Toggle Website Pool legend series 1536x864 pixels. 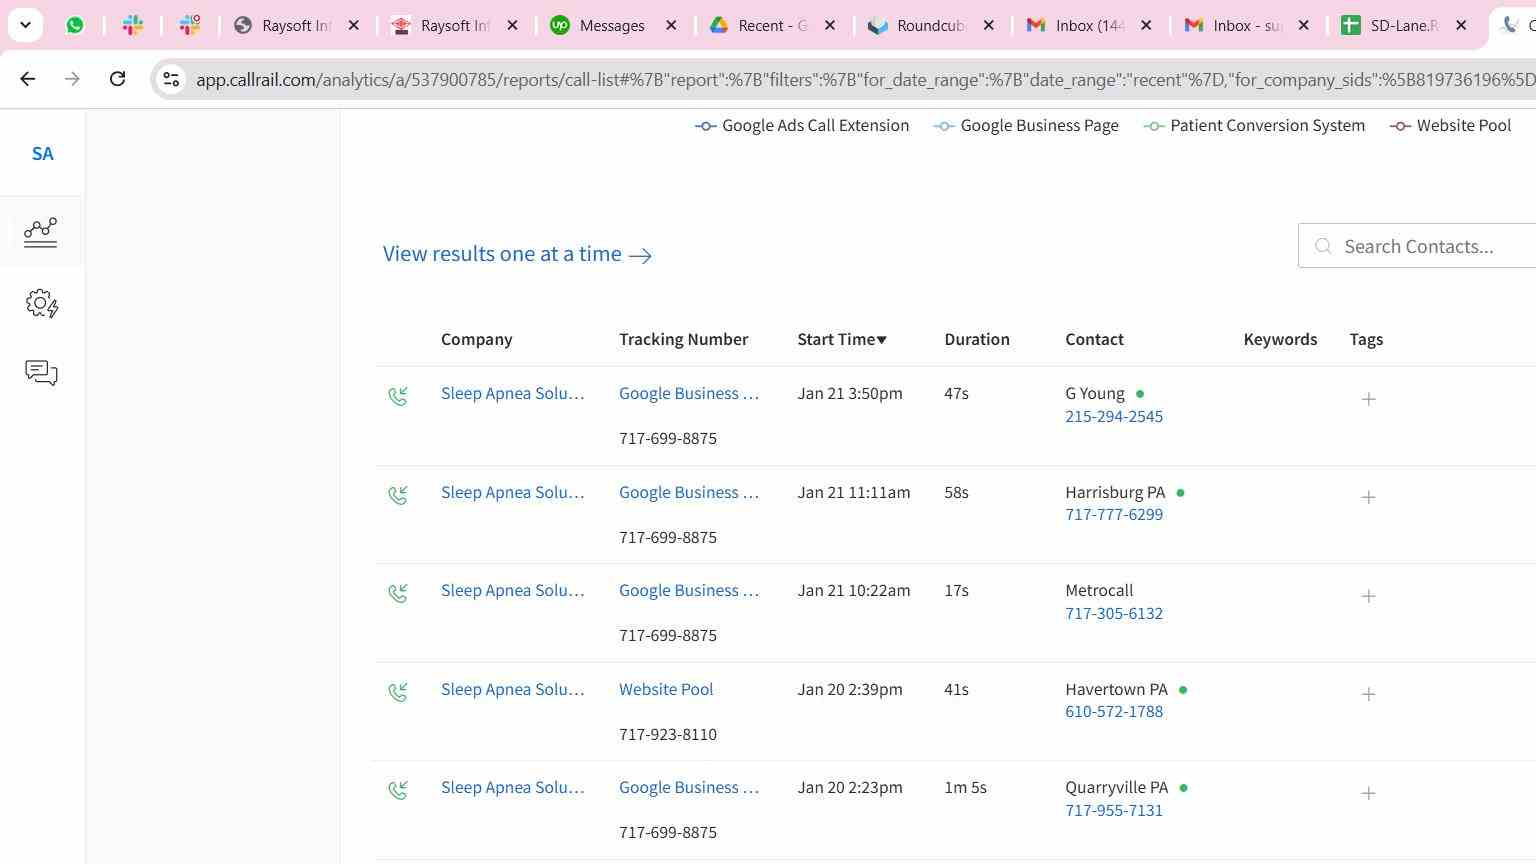[1450, 126]
